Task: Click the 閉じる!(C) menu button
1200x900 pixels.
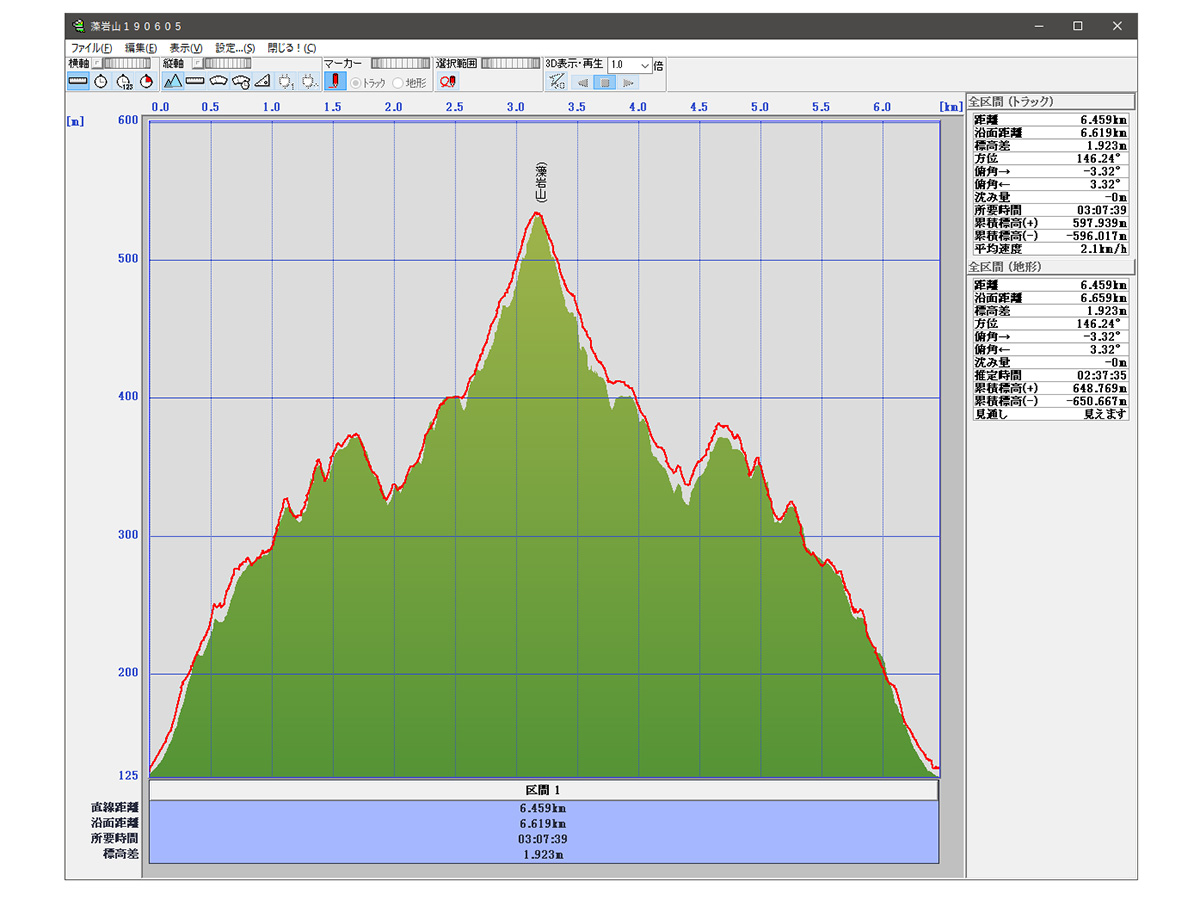Action: (x=291, y=48)
